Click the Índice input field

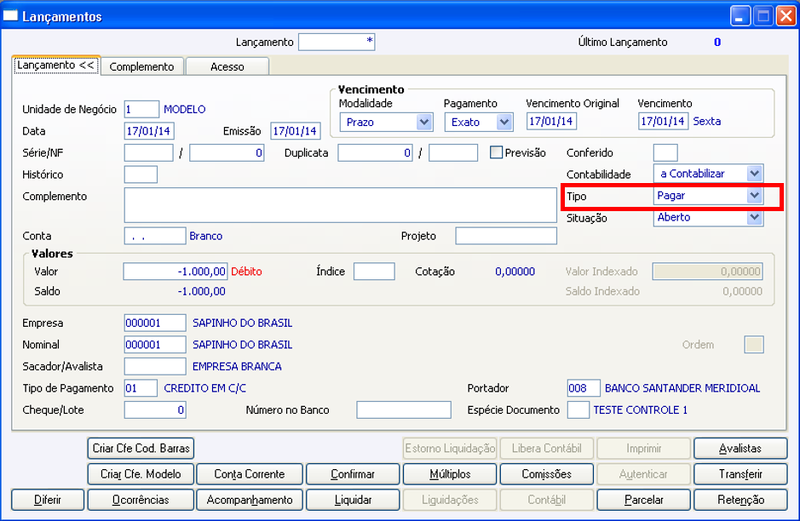(374, 271)
